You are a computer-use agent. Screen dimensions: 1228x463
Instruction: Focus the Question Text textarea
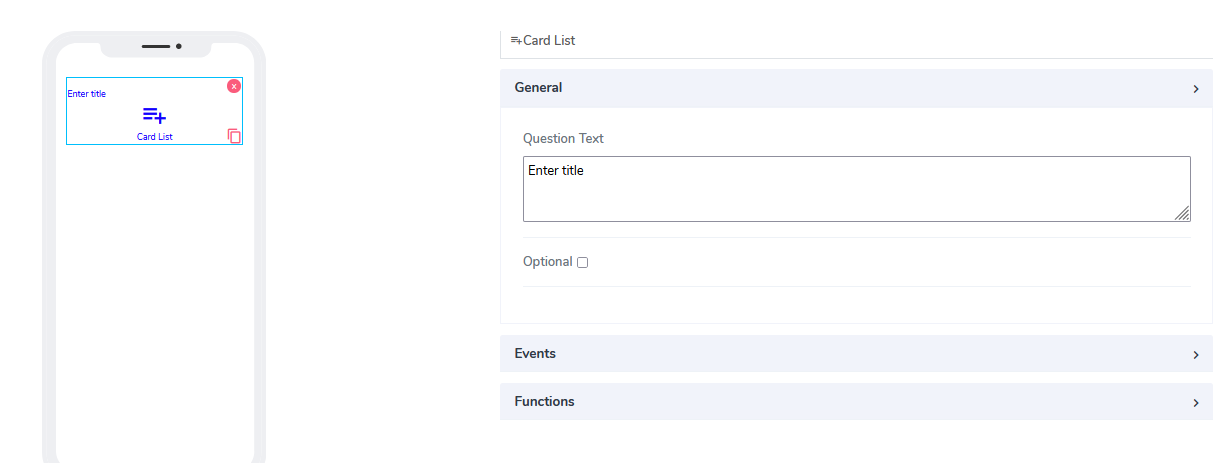coord(855,189)
